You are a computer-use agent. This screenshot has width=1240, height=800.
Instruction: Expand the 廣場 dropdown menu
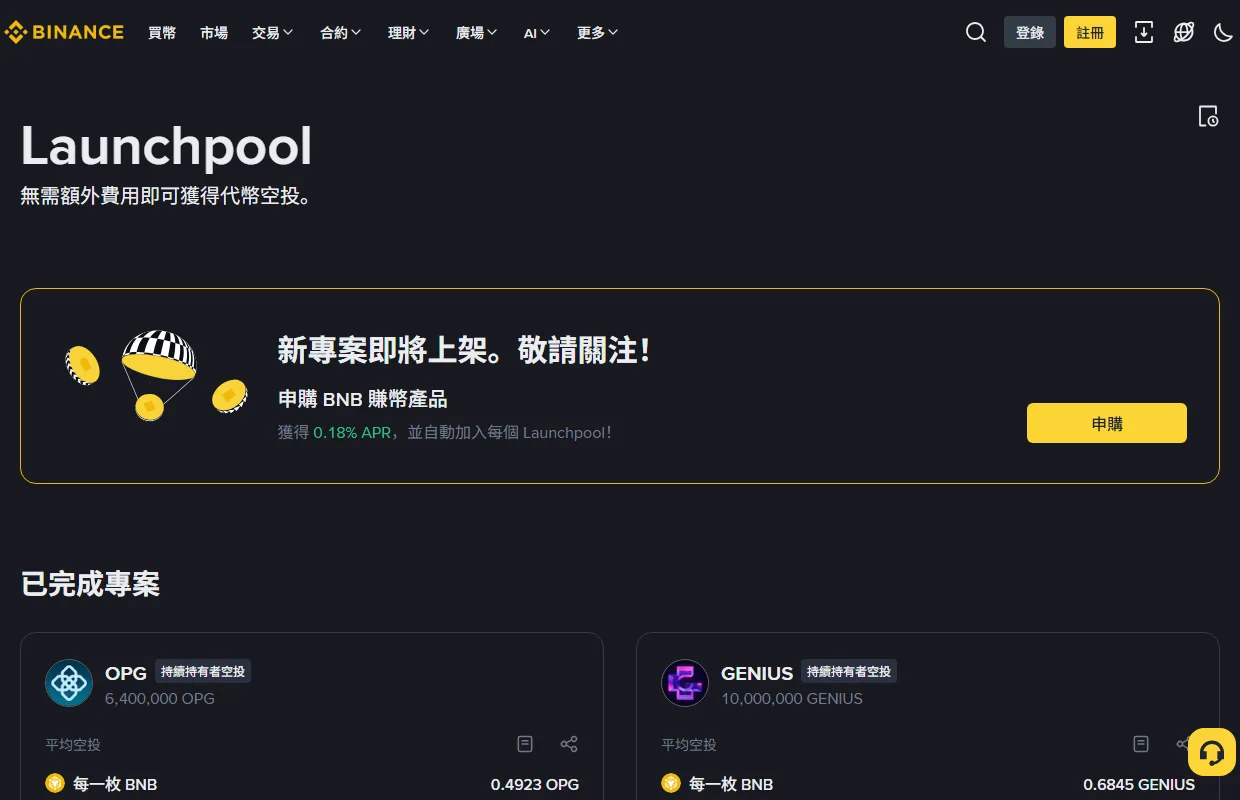[477, 33]
